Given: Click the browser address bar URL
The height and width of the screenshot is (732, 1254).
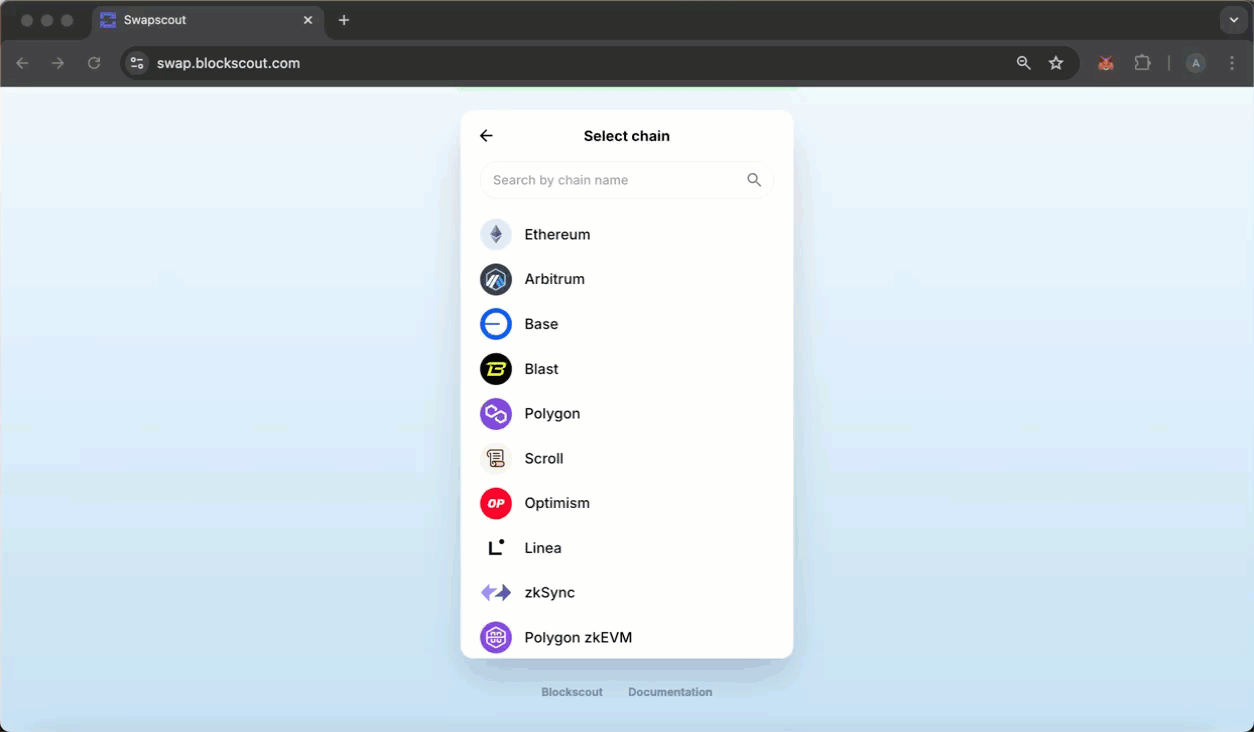Looking at the screenshot, I should point(228,63).
